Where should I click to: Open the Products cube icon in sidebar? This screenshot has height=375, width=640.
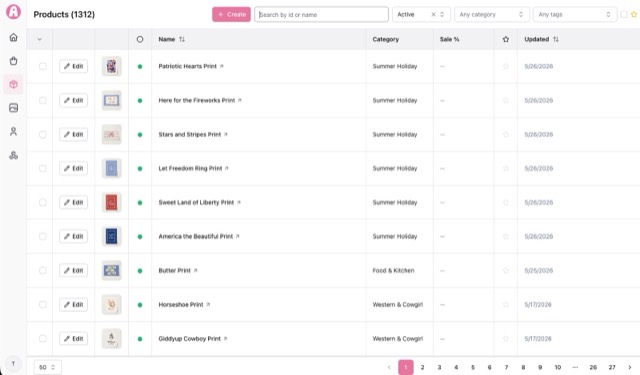click(13, 84)
